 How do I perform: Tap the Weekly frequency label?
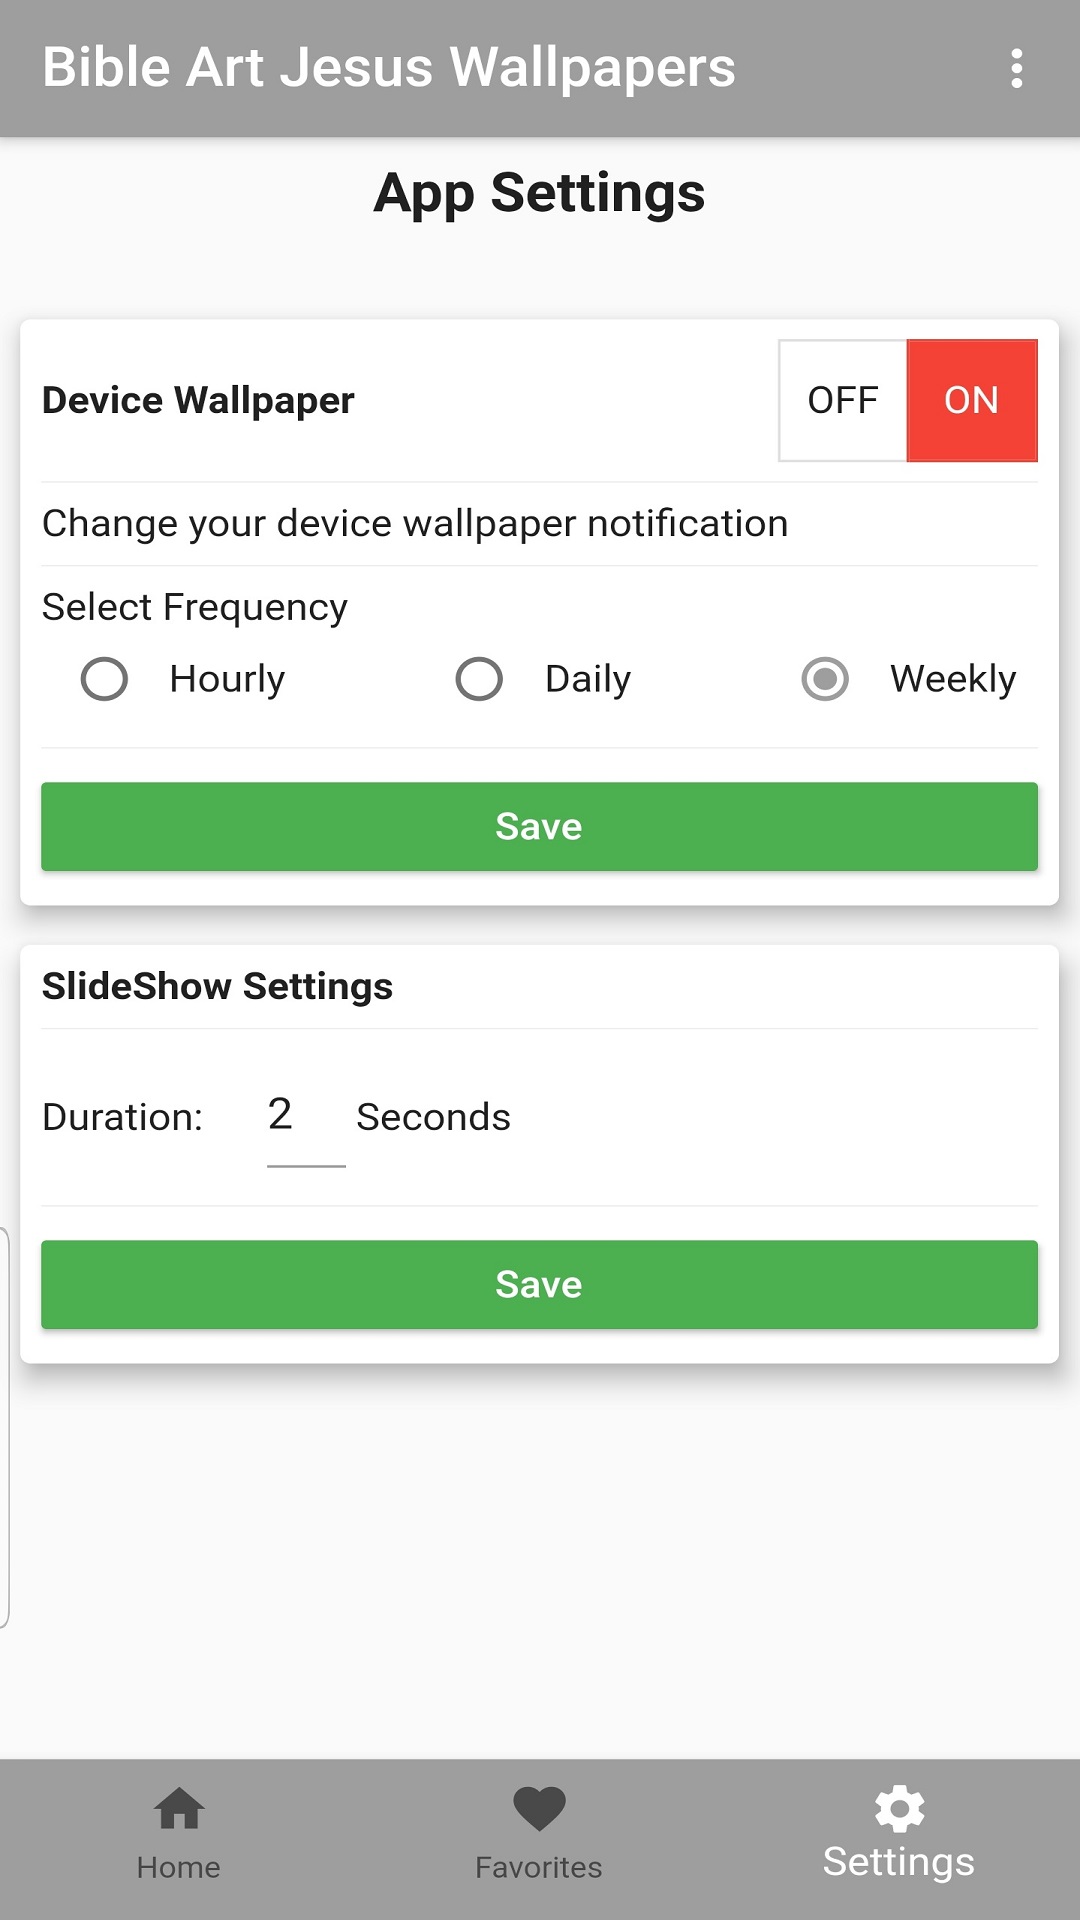953,679
